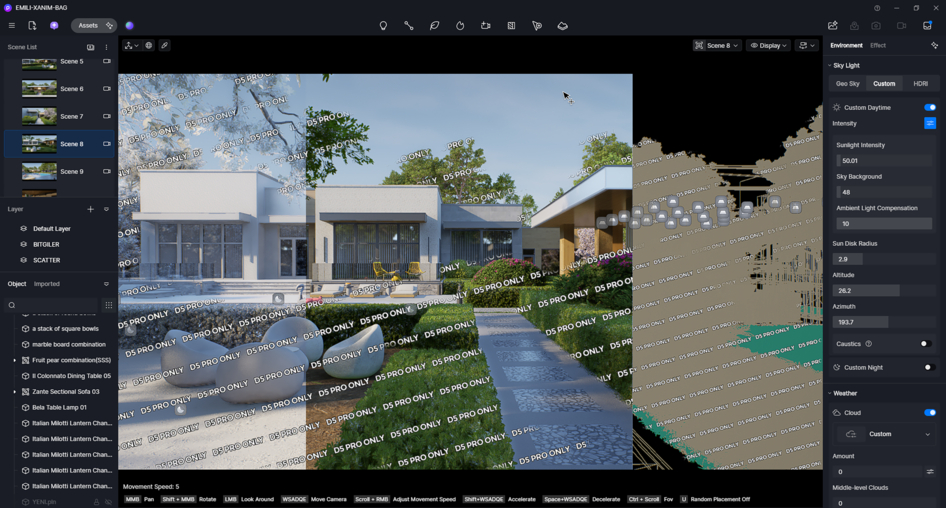Select the leaf vegetation tool

pyautogui.click(x=434, y=25)
